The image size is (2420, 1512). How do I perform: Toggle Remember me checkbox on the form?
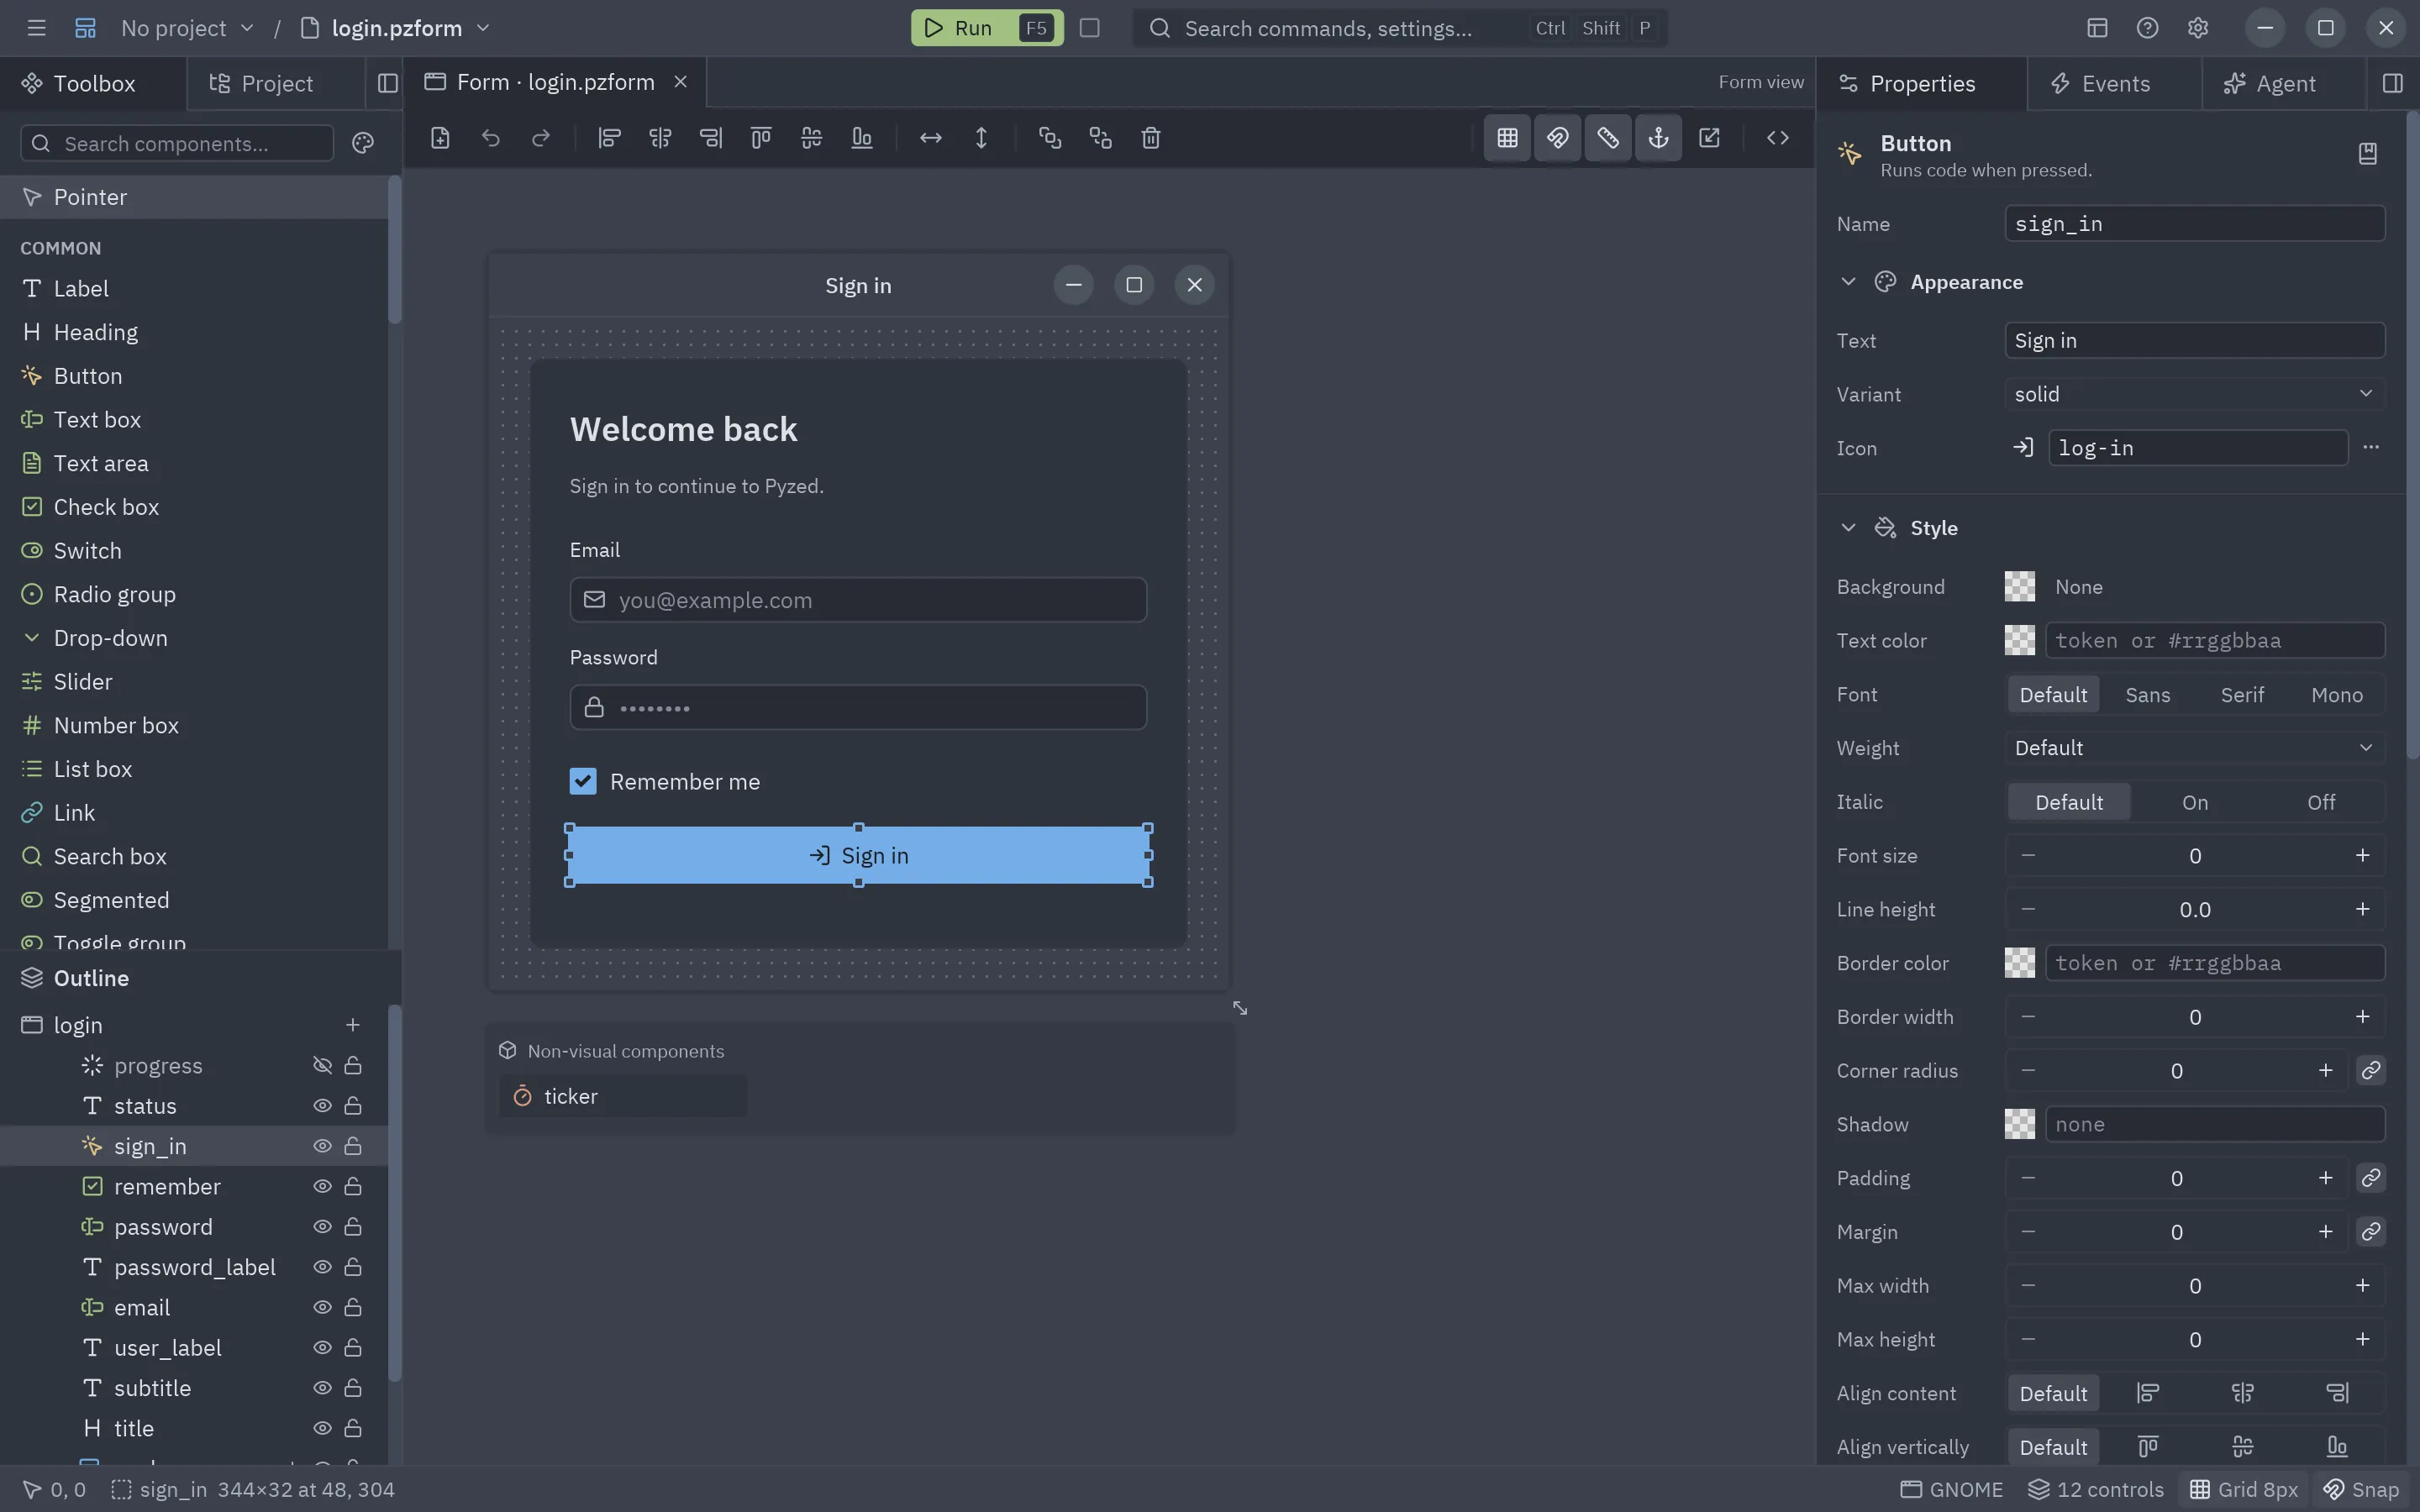(583, 781)
